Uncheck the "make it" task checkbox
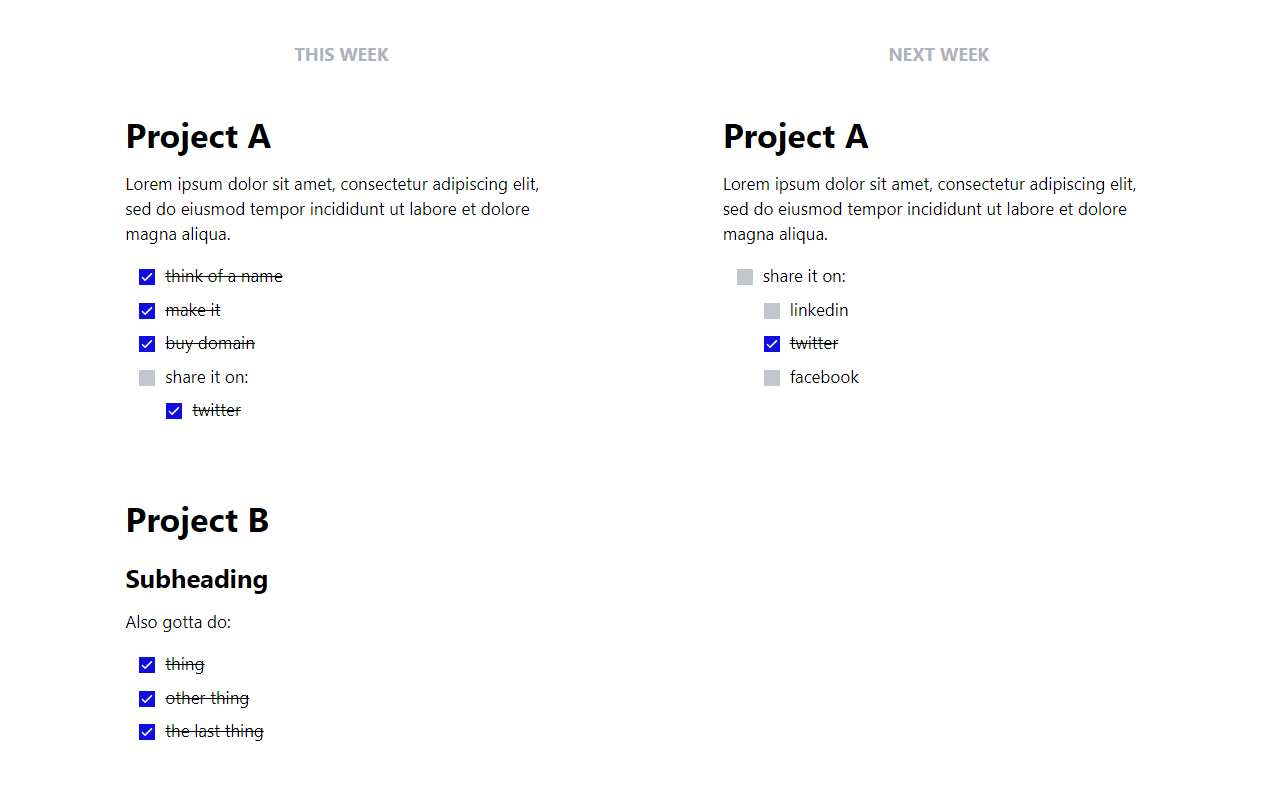The image size is (1280, 800). pyautogui.click(x=147, y=311)
